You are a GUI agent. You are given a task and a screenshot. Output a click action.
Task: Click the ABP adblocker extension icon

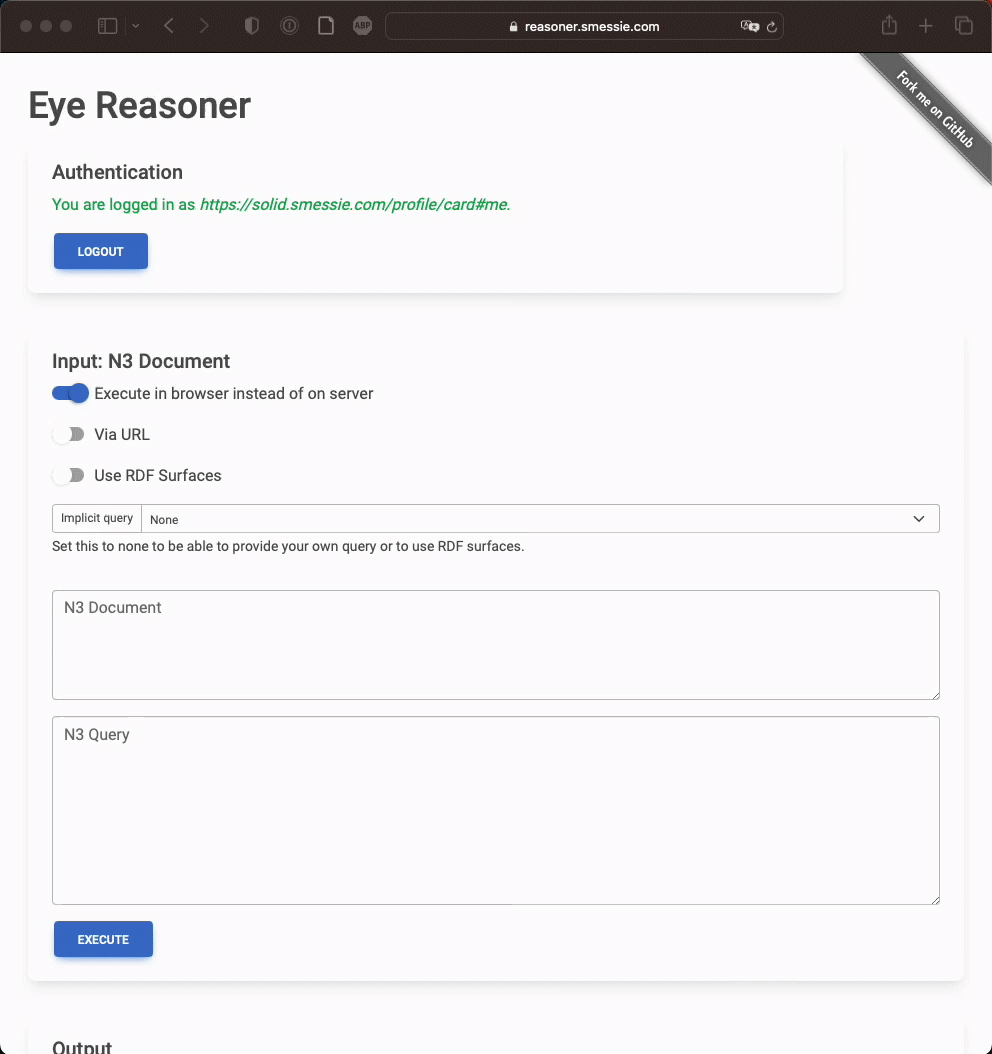tap(362, 27)
